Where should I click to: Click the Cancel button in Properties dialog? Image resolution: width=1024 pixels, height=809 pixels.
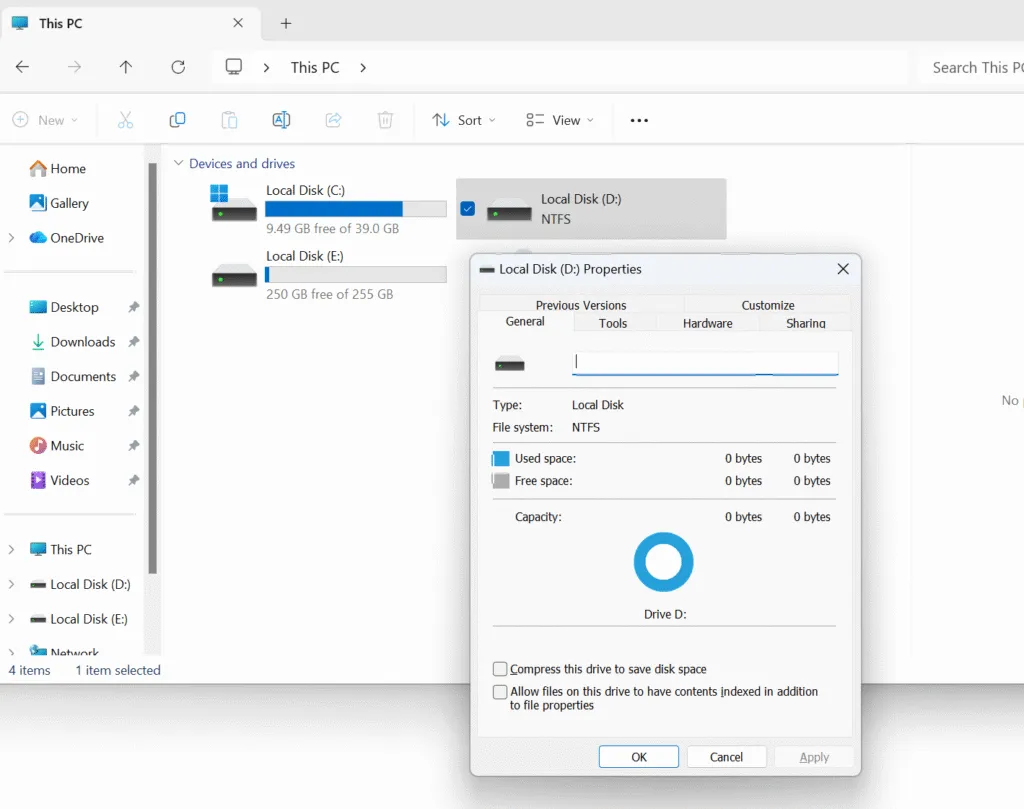(x=726, y=757)
